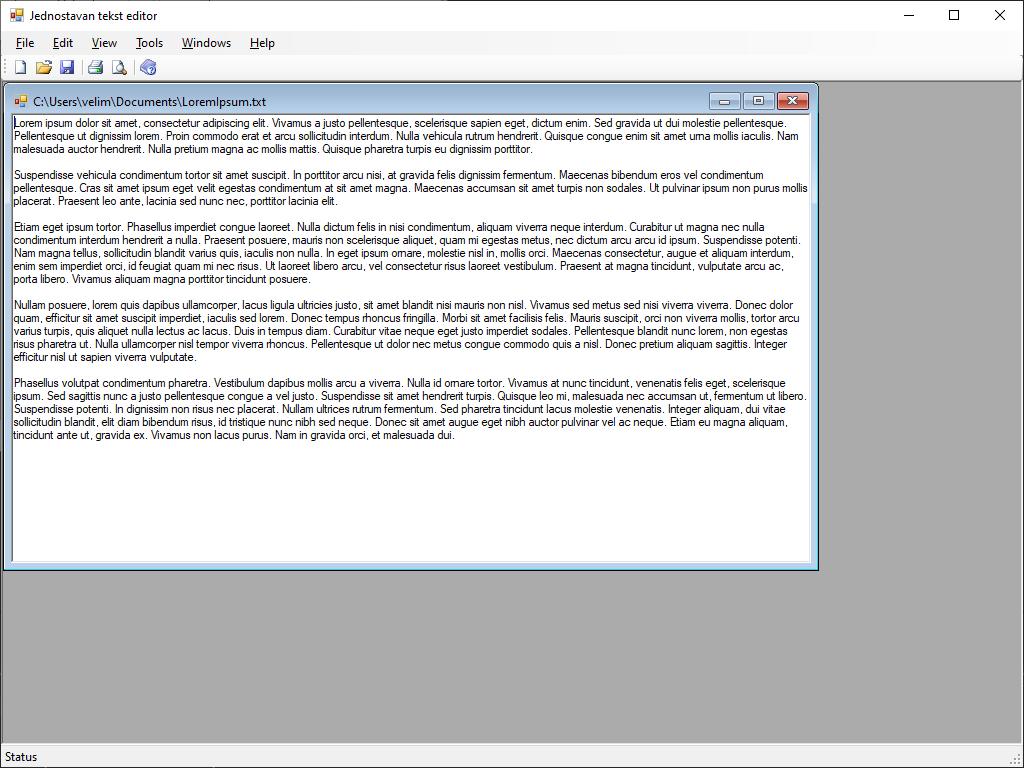This screenshot has height=768, width=1024.
Task: Open the File menu
Action: [25, 43]
